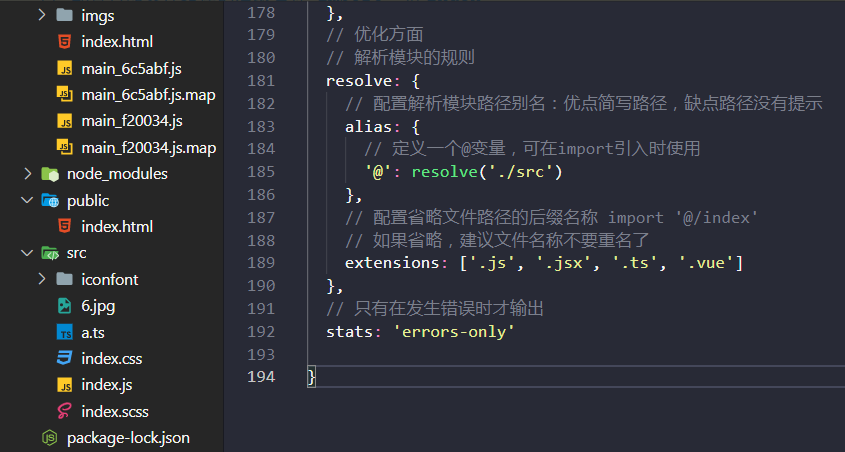Click the comment on line 191 about error output

(435, 309)
